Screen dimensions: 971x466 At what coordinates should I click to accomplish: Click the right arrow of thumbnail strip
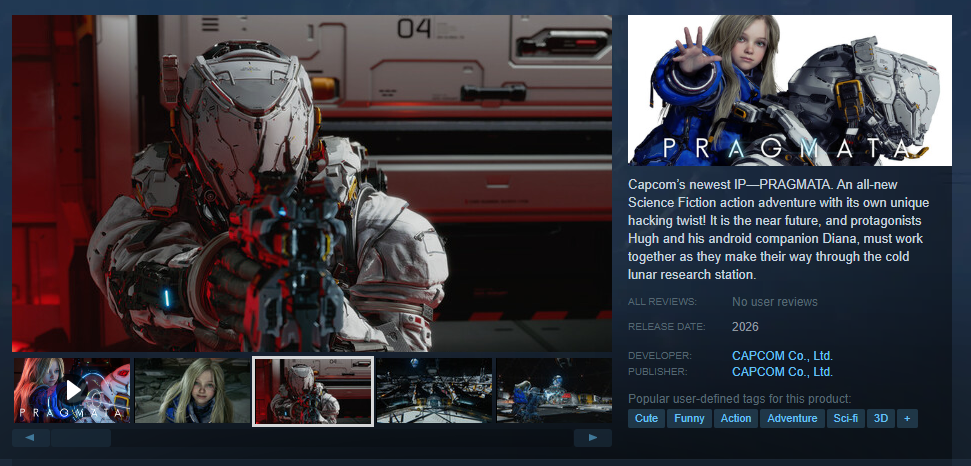593,438
